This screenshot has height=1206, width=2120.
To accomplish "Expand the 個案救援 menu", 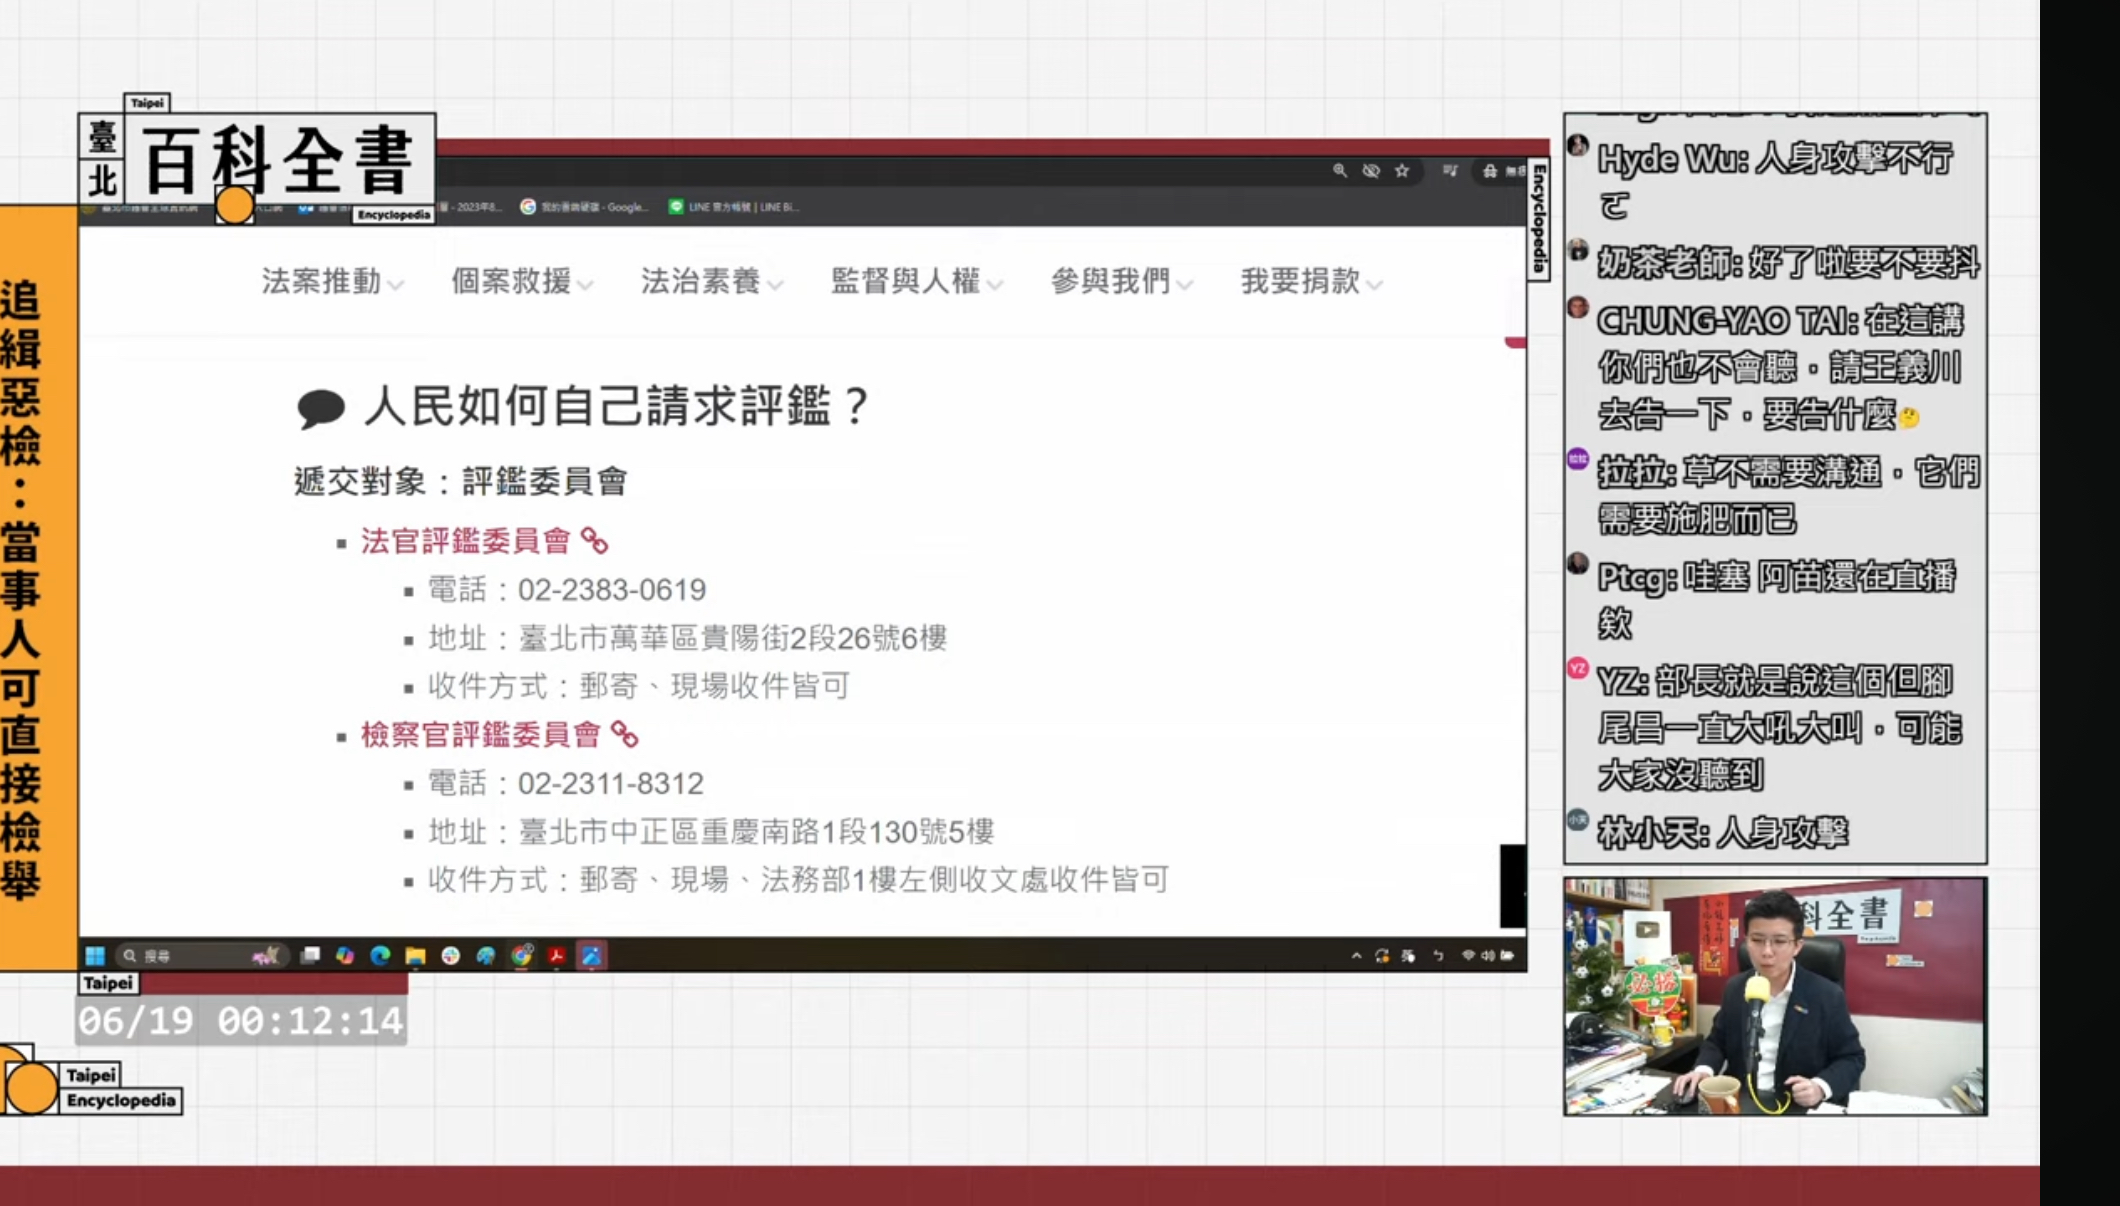I will 523,282.
